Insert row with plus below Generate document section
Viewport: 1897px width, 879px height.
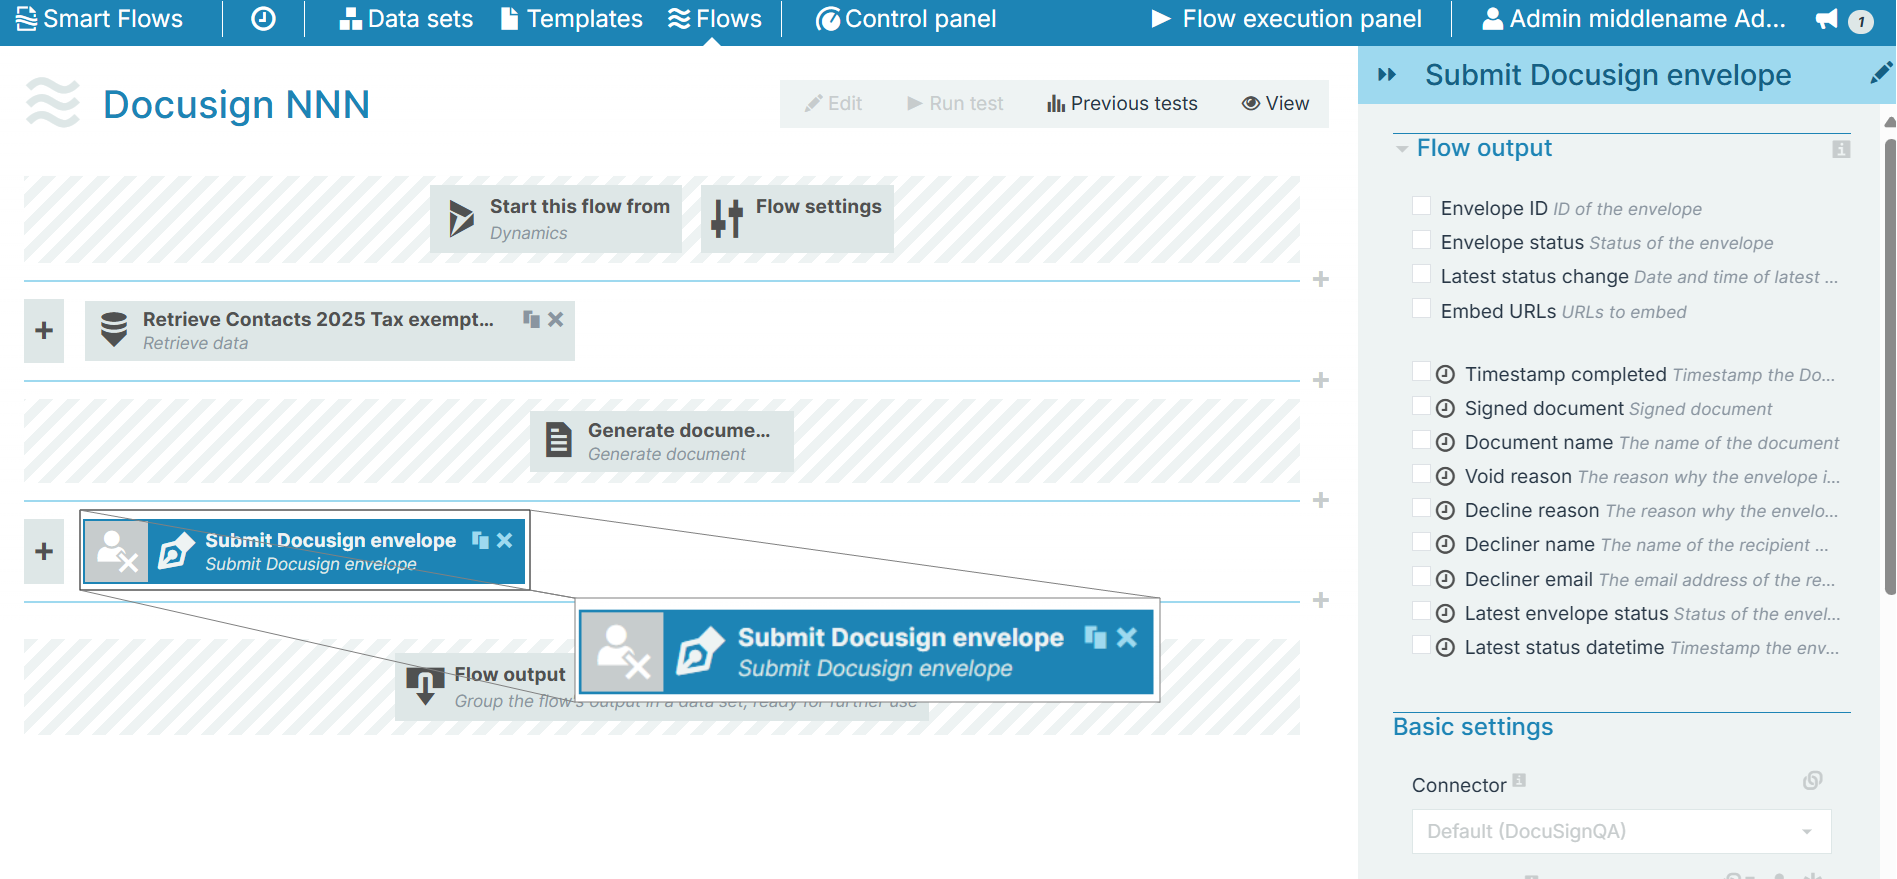point(1321,500)
